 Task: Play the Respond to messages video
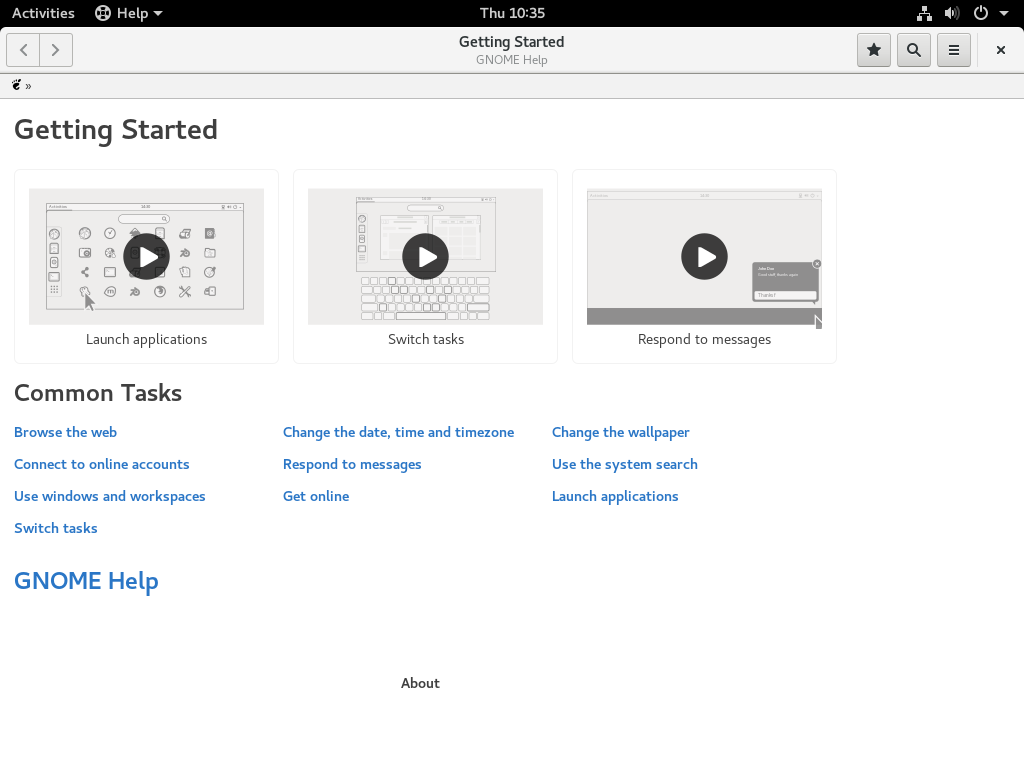[x=704, y=257]
